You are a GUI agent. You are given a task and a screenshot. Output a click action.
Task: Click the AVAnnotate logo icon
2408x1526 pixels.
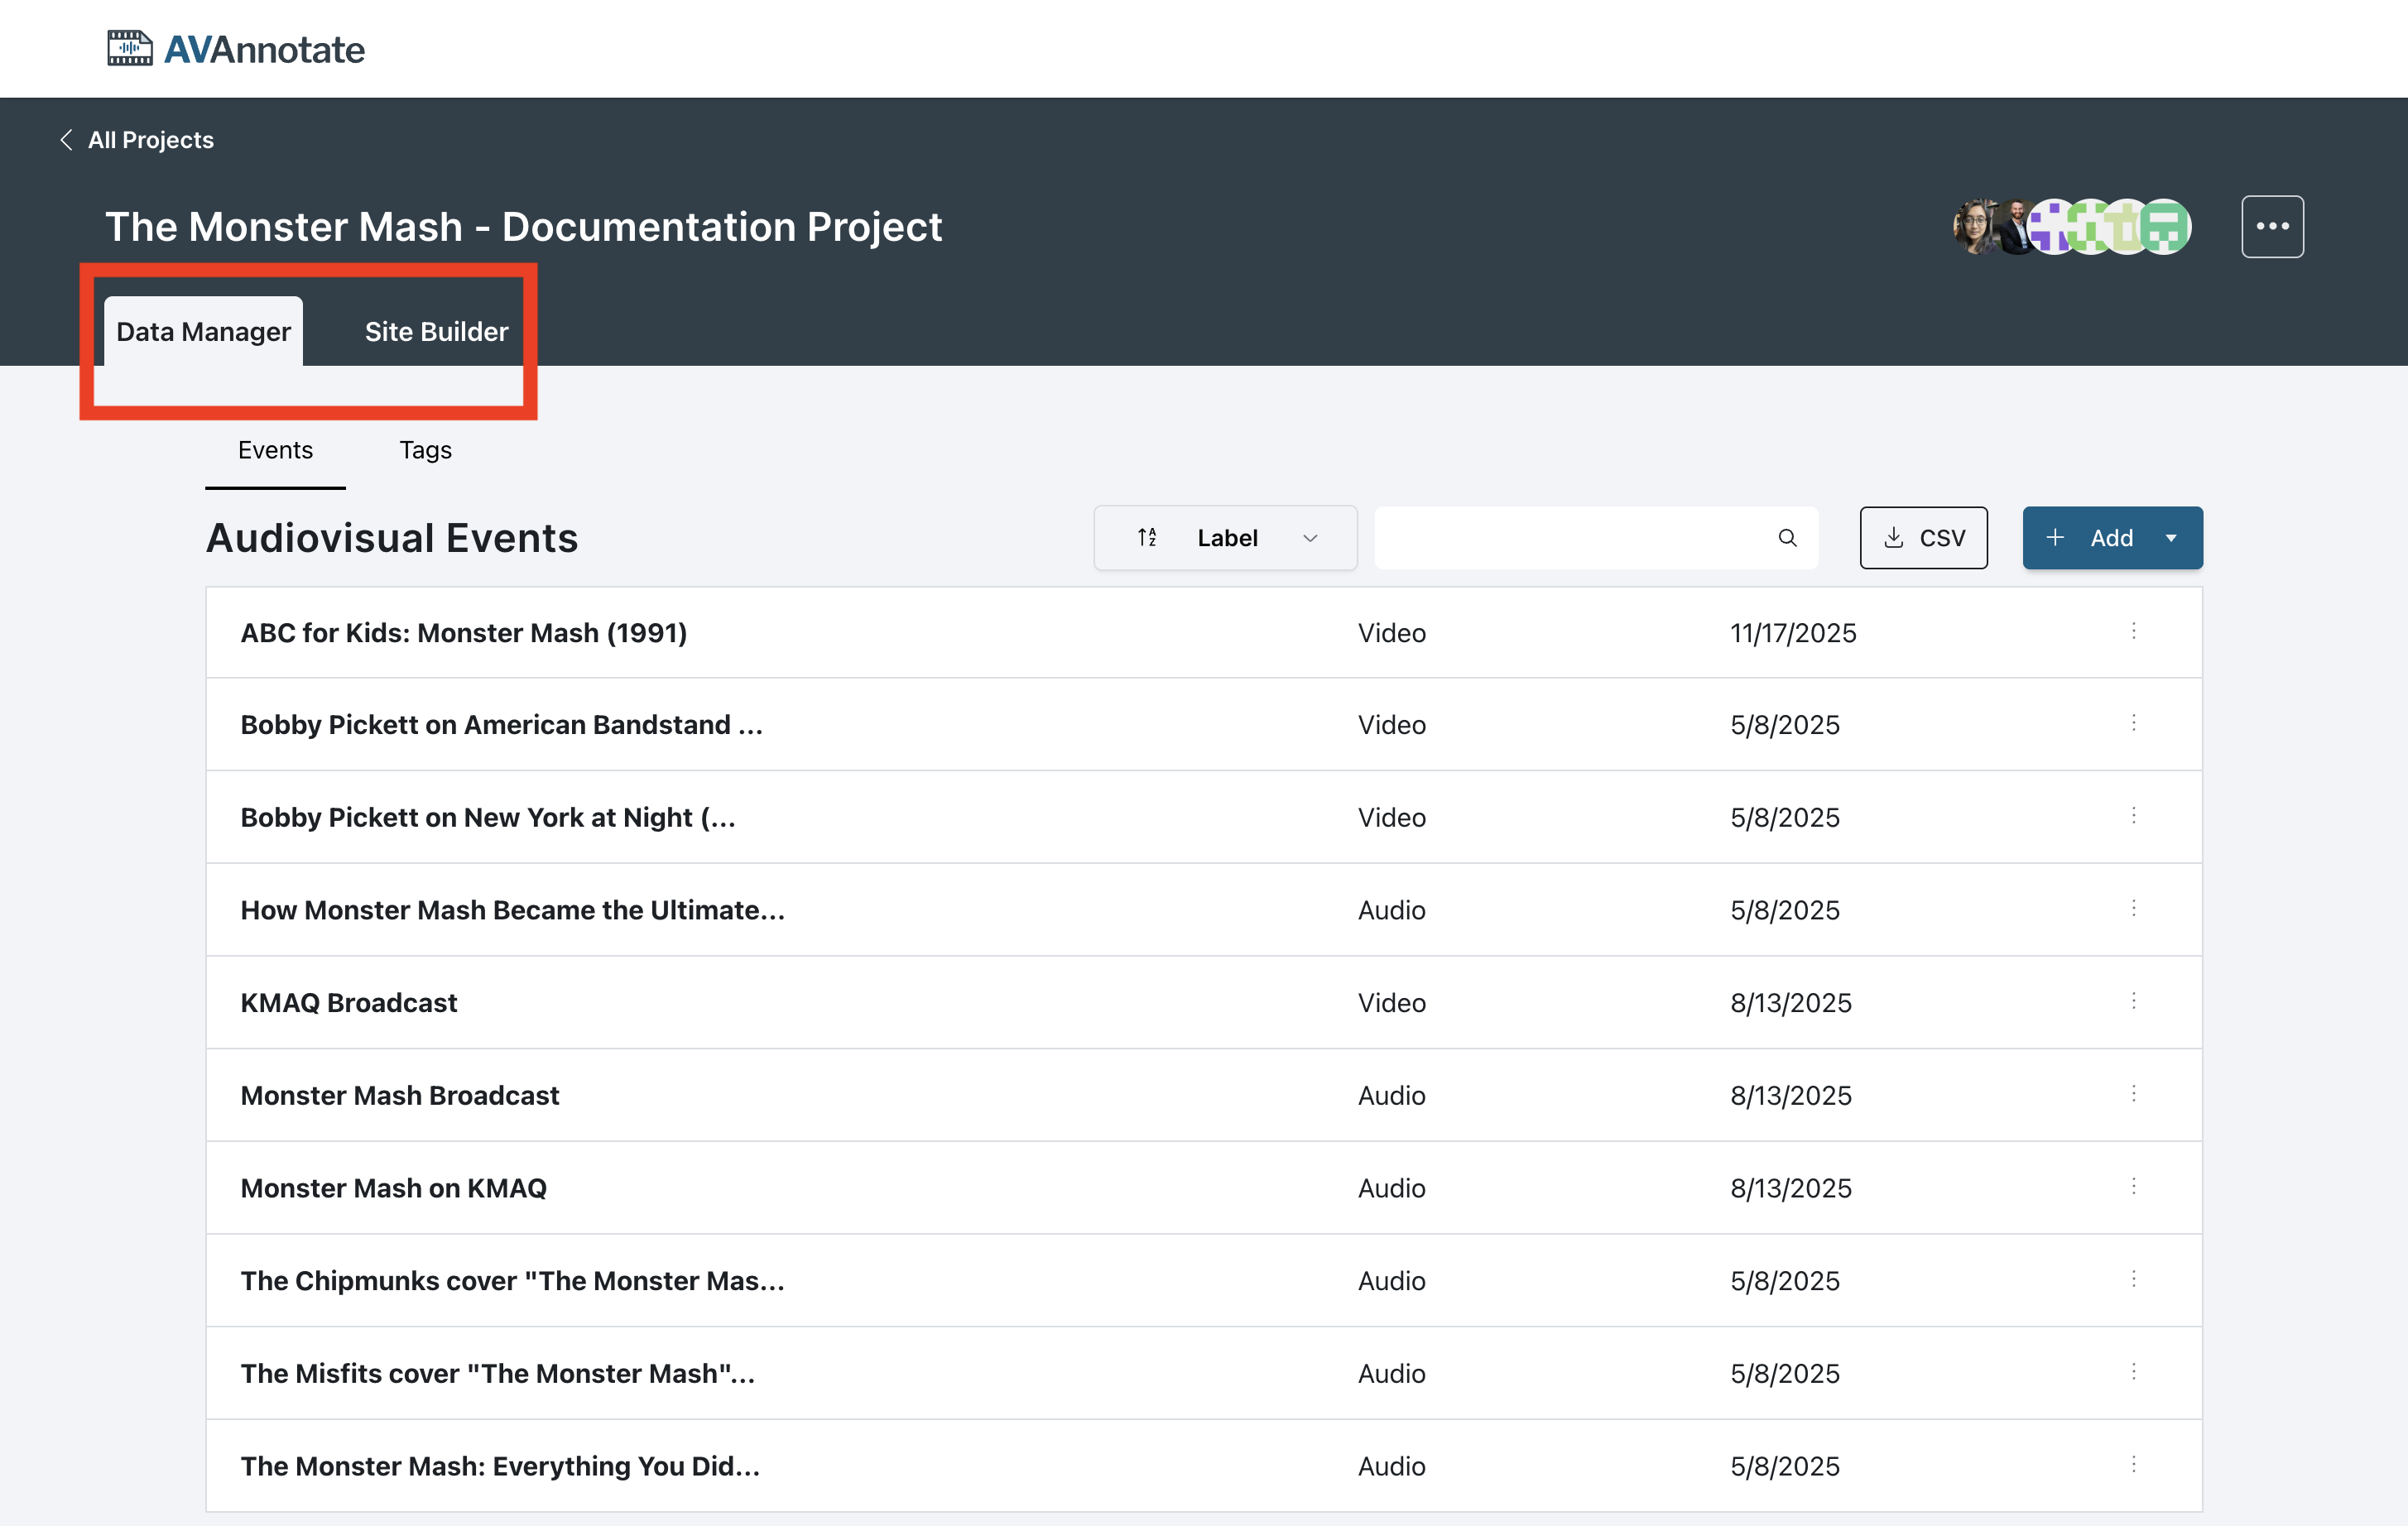[x=130, y=48]
